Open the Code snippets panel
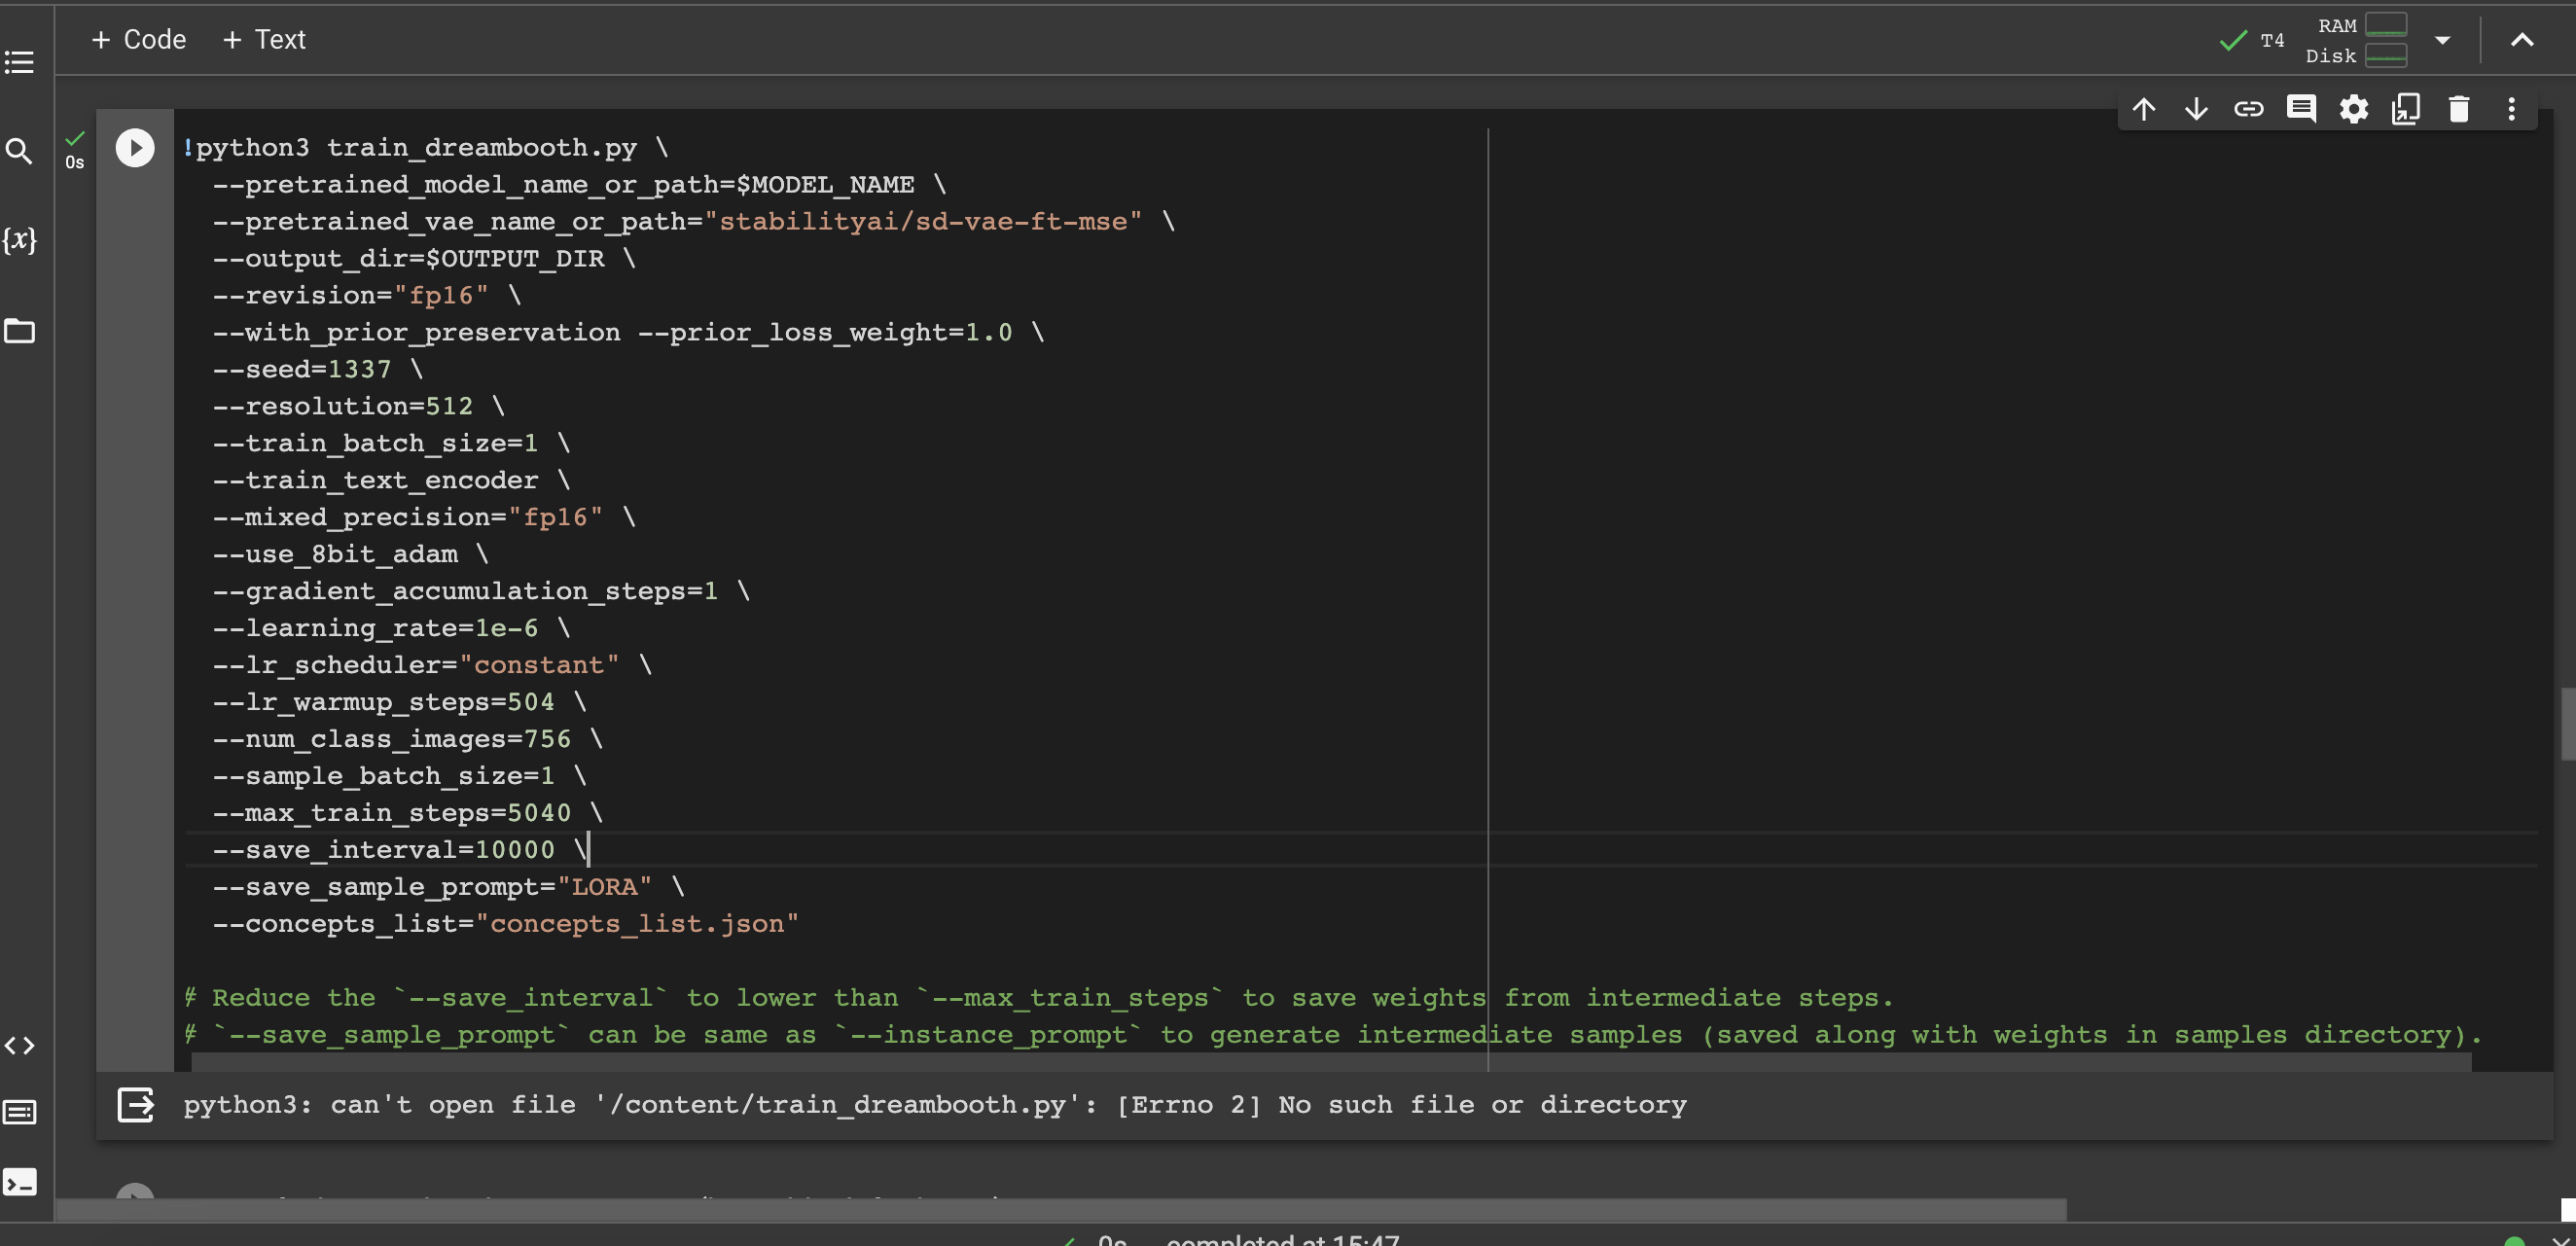 20,1045
